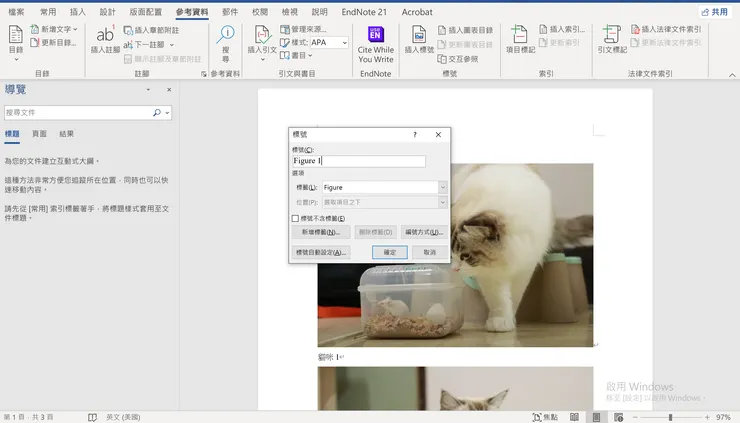Open the 註腳 group dialog launcher

(203, 74)
